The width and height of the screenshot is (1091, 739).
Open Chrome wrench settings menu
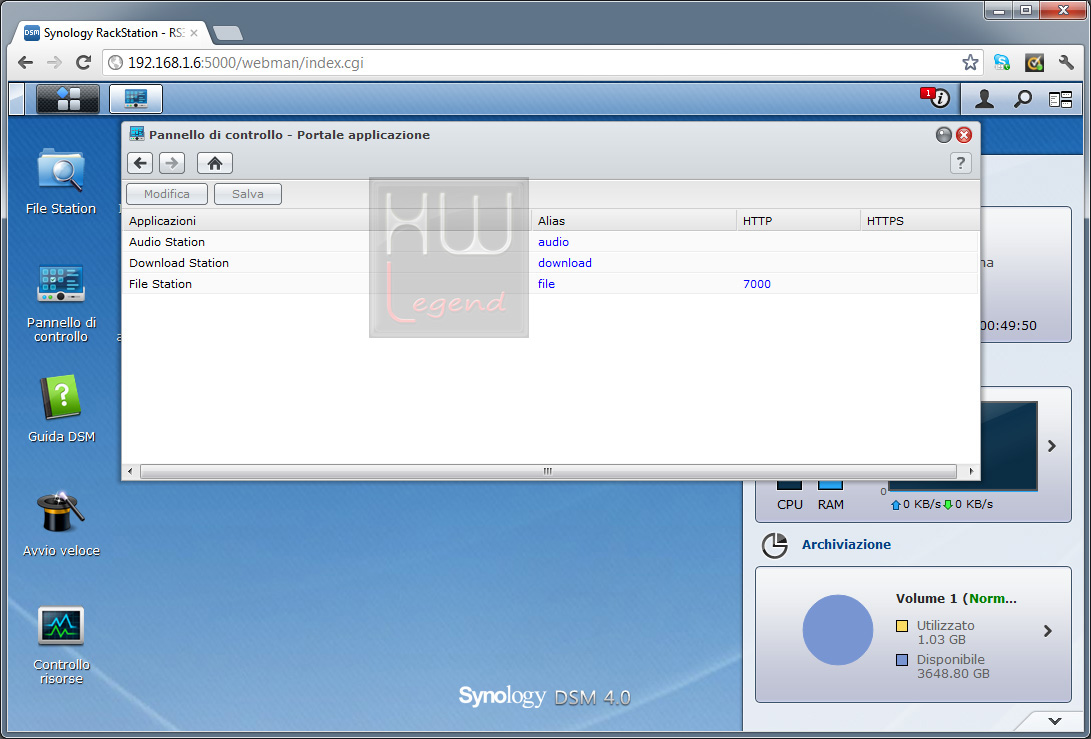[1066, 63]
